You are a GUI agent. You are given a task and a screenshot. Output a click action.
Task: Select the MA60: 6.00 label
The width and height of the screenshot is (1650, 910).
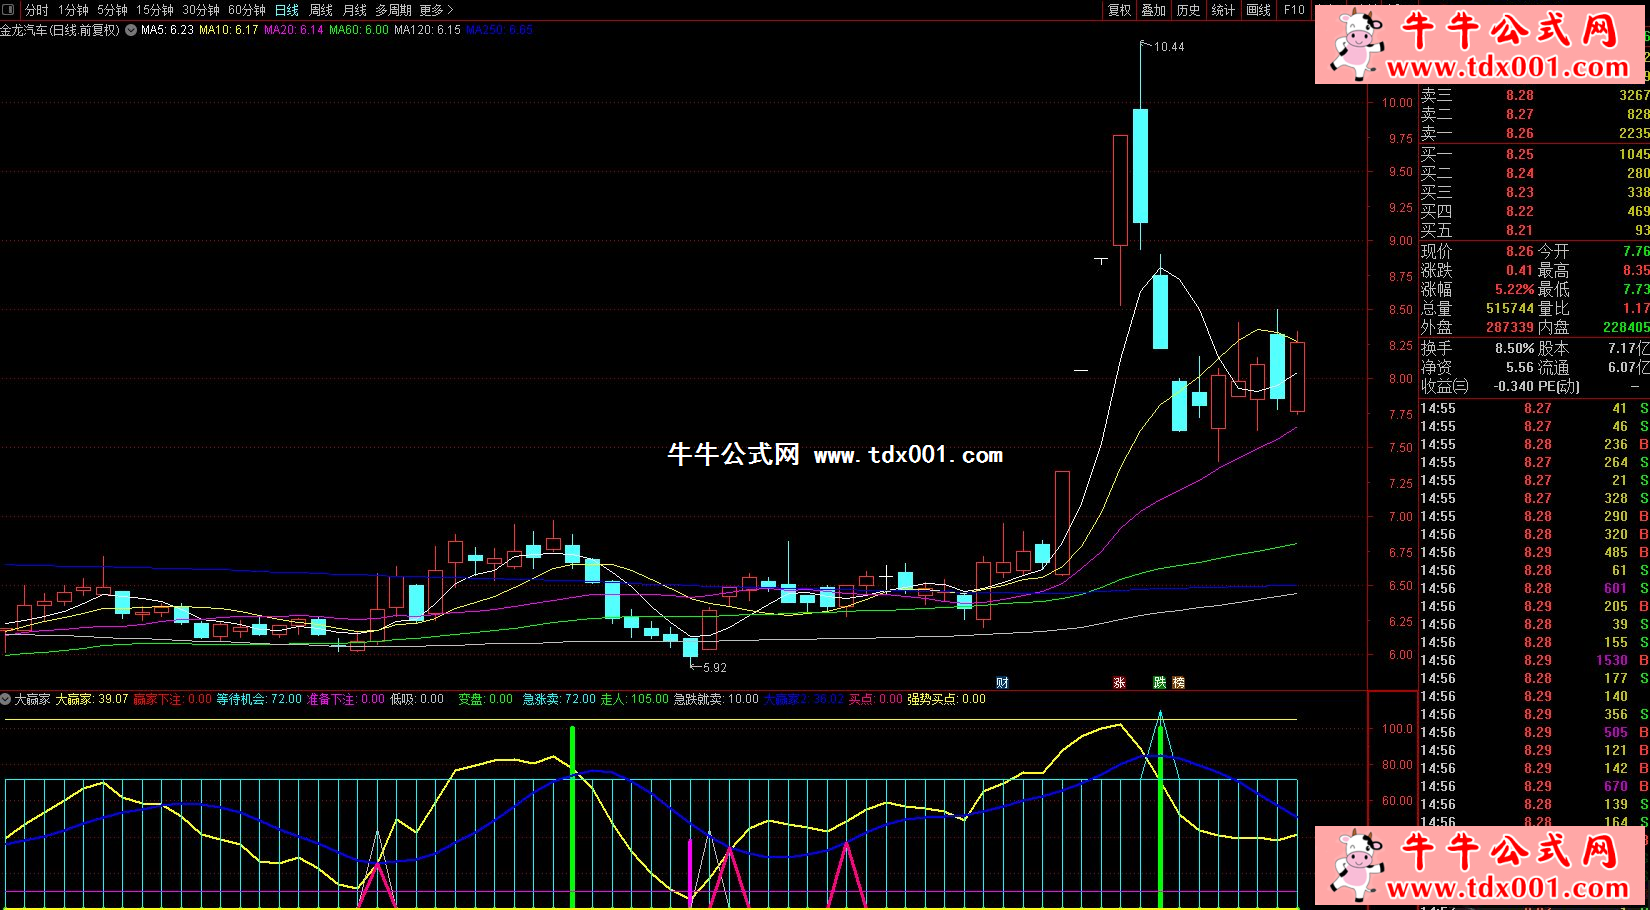coord(359,30)
